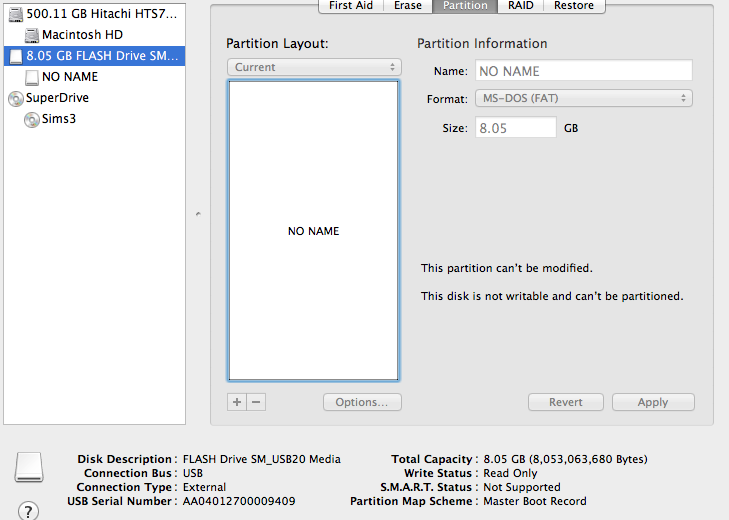The height and width of the screenshot is (520, 729).
Task: Click the 'Partition Information' heading
Action: [x=482, y=44]
